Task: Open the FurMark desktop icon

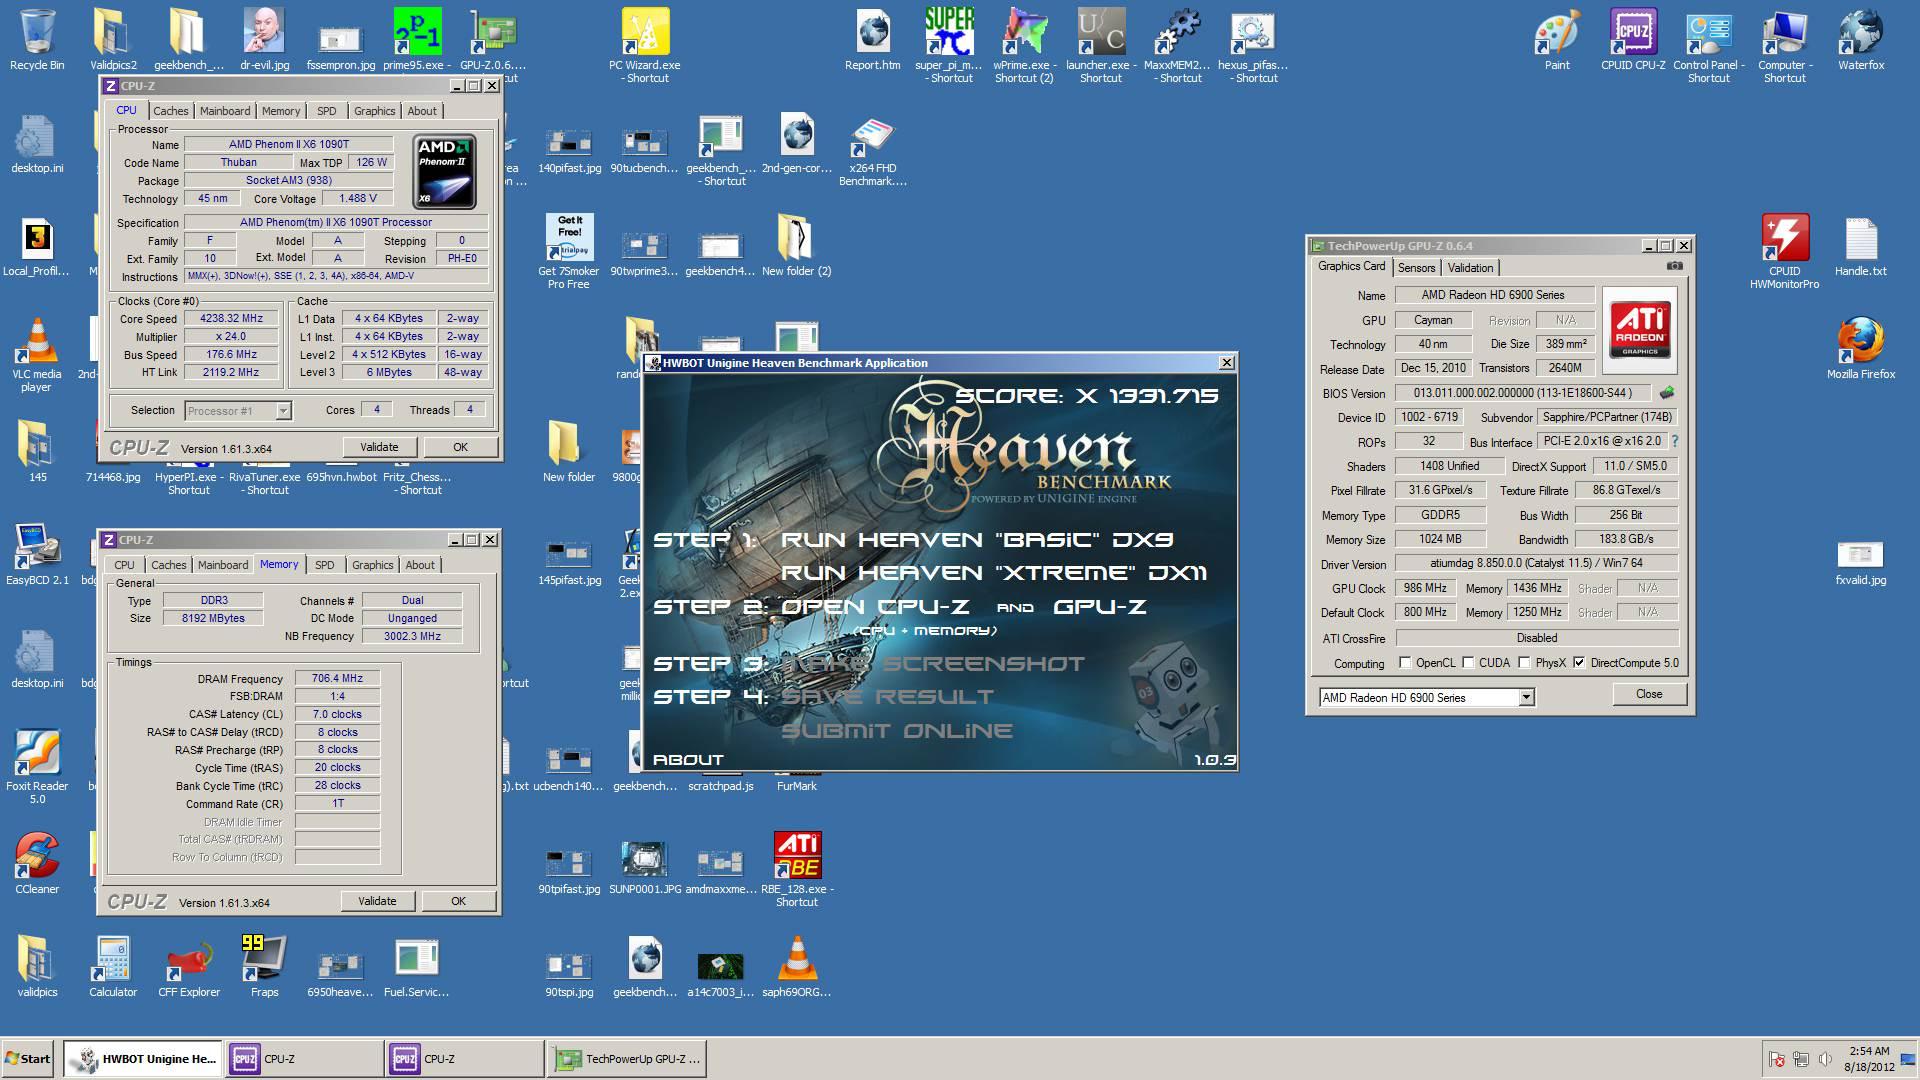Action: 796,786
